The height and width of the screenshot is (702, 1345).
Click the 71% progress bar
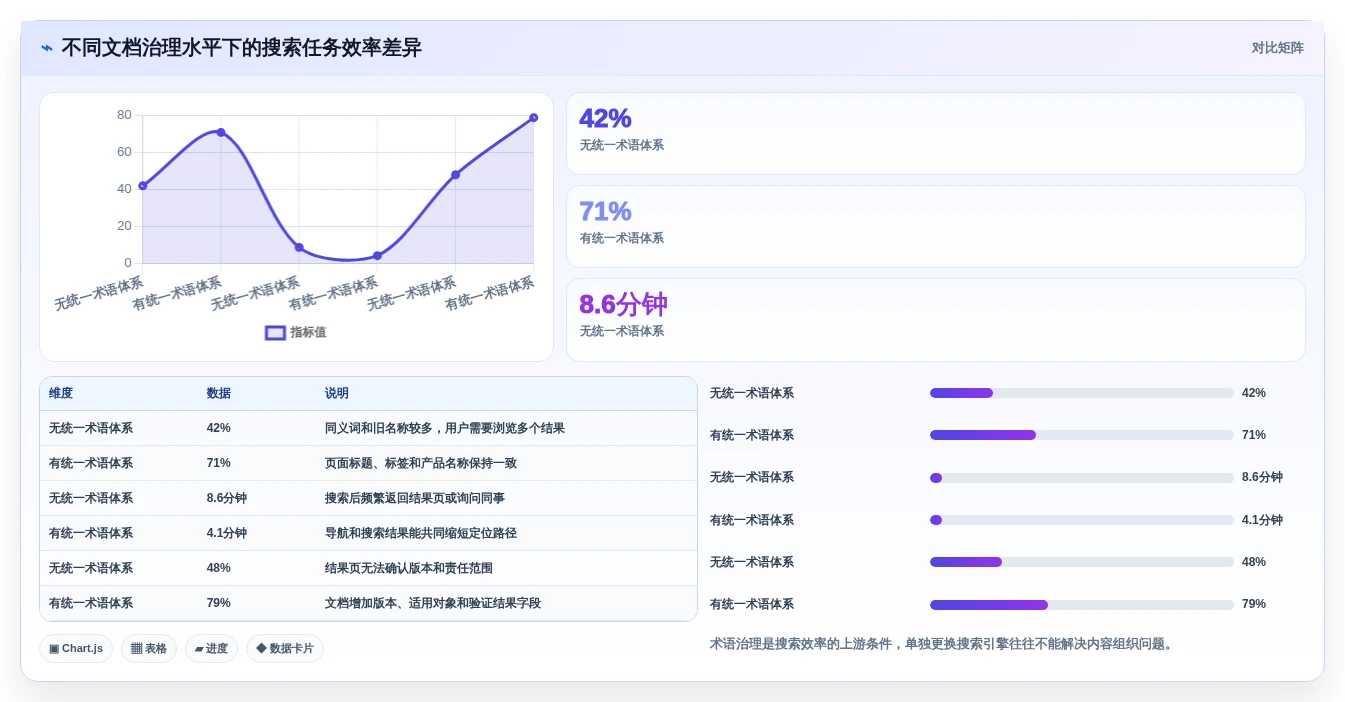click(x=1081, y=435)
